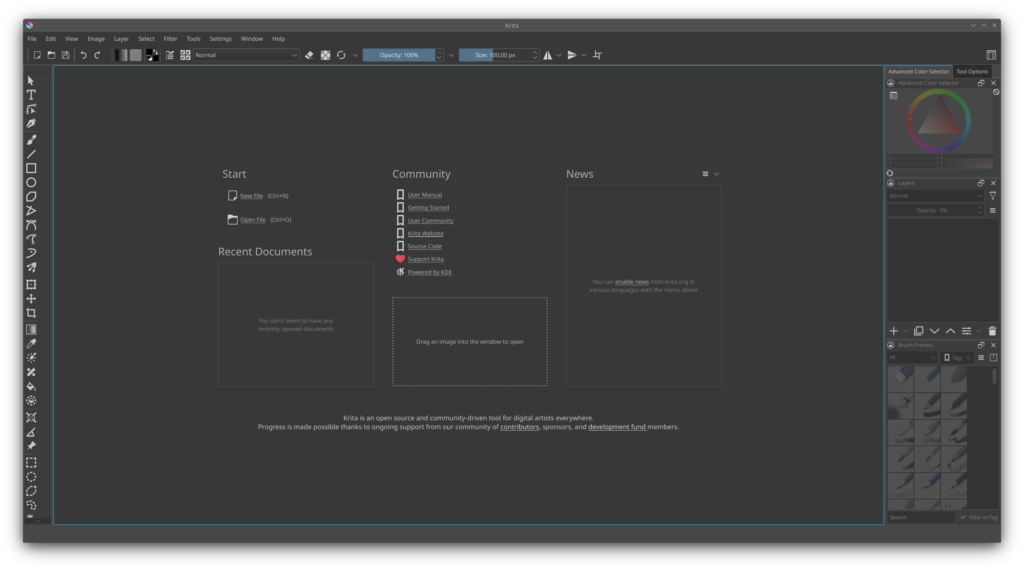Select the Crop tool in toolbox

pos(31,313)
